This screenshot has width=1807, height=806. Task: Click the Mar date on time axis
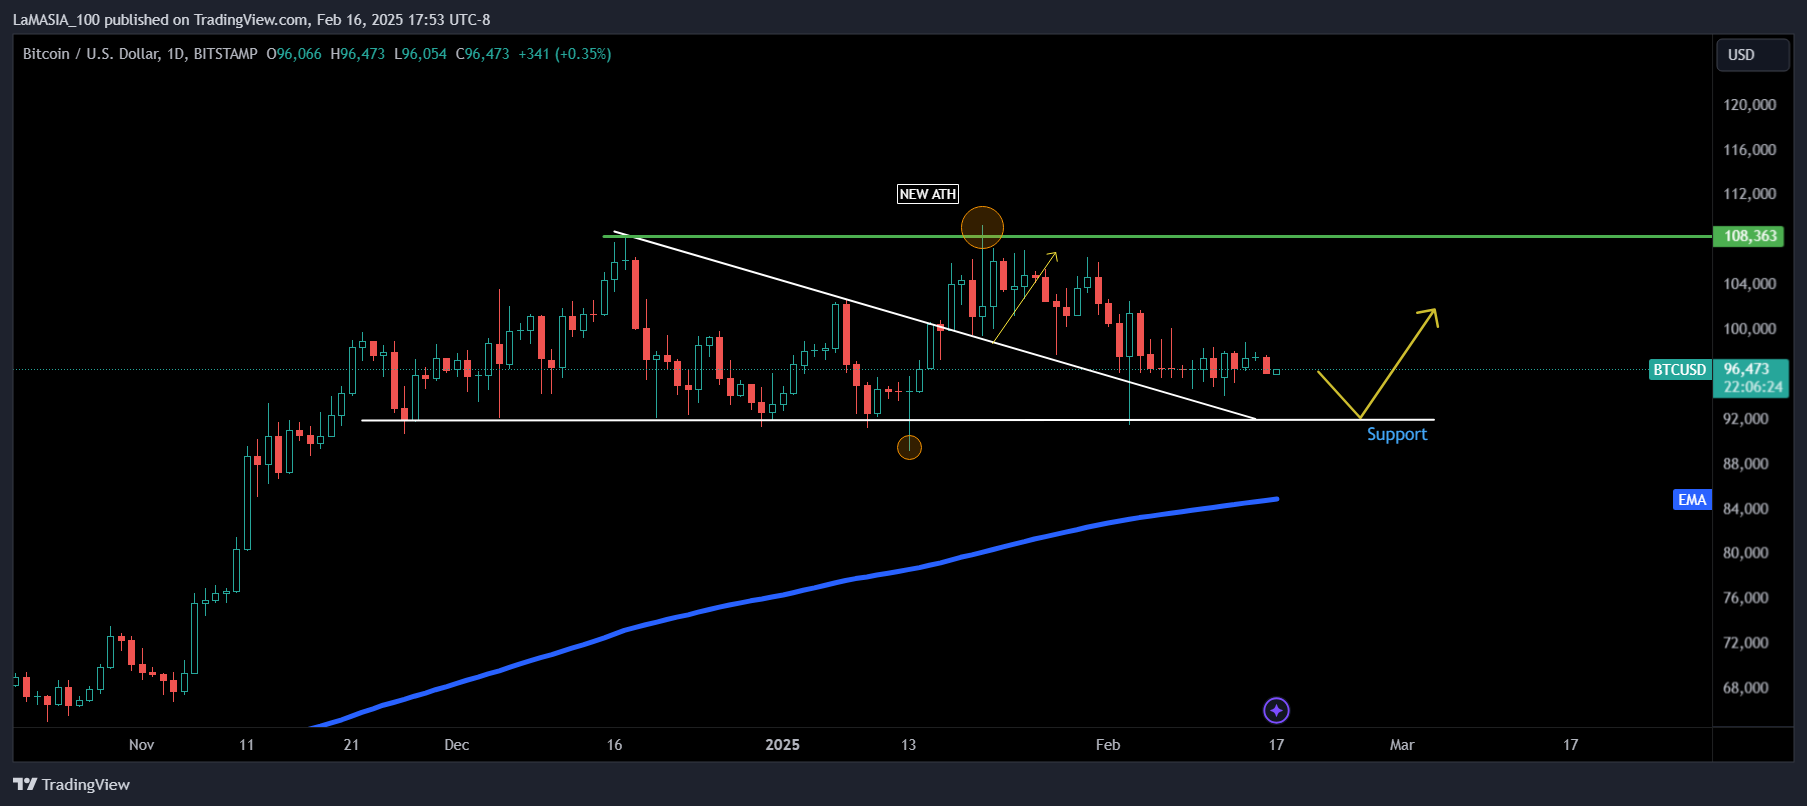tap(1402, 745)
